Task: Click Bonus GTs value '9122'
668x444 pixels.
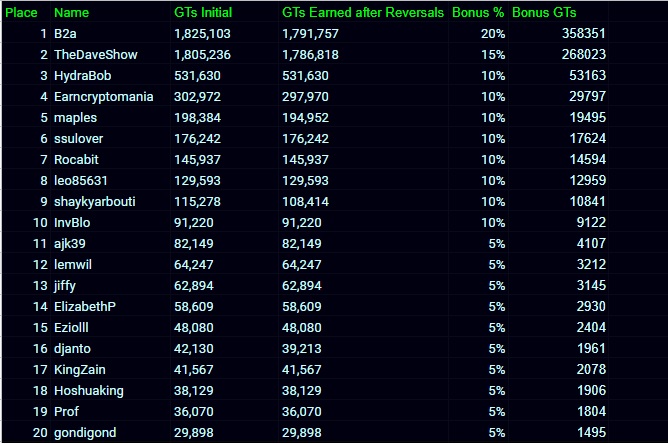Action: pyautogui.click(x=591, y=222)
